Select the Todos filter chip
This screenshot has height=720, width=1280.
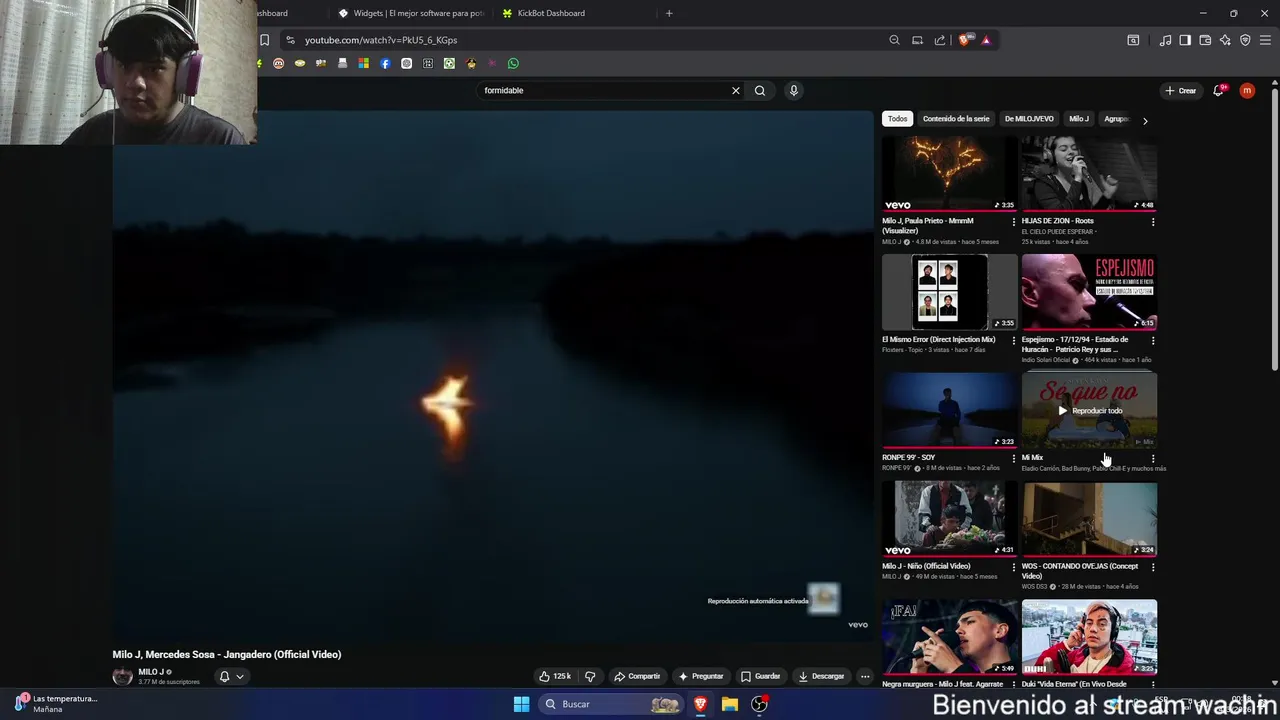pos(898,119)
